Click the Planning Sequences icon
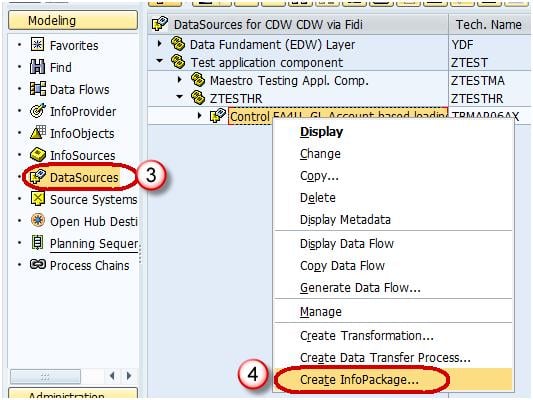 pos(37,243)
